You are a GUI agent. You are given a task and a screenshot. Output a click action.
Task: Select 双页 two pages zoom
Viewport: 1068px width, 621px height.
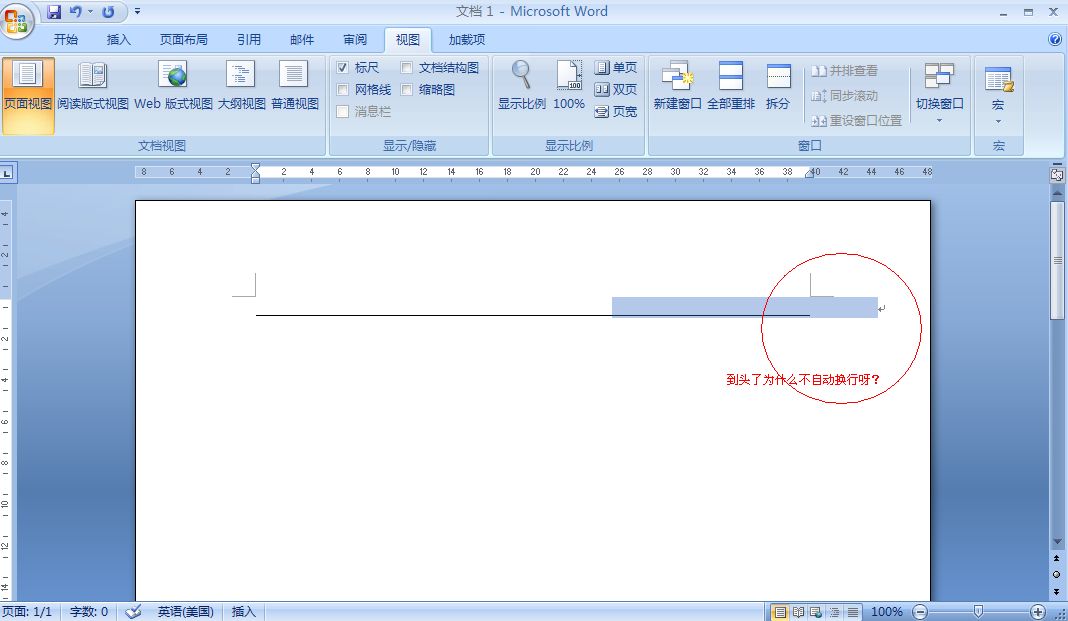[616, 89]
